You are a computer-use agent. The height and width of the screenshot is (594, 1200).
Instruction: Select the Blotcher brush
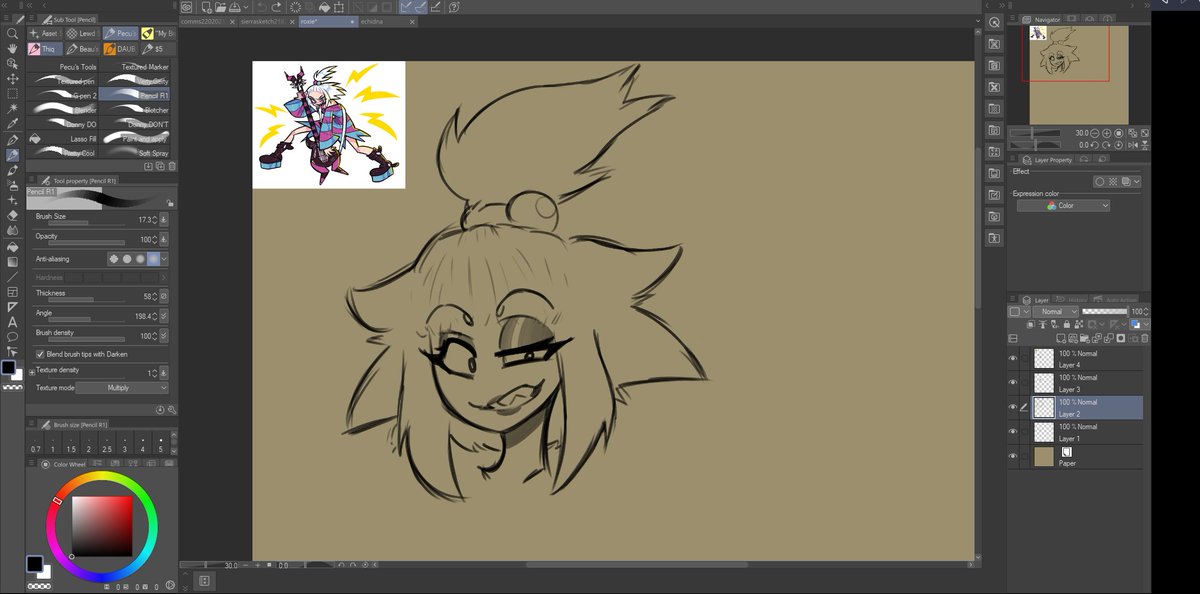[135, 110]
